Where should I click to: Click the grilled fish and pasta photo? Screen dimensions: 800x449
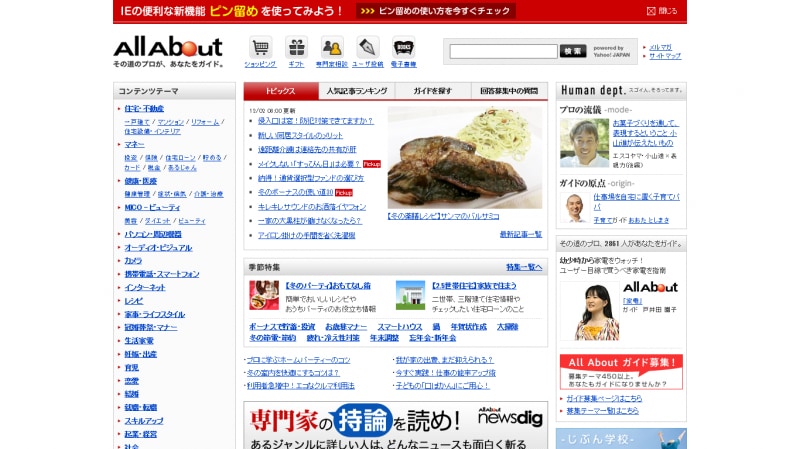coord(465,157)
